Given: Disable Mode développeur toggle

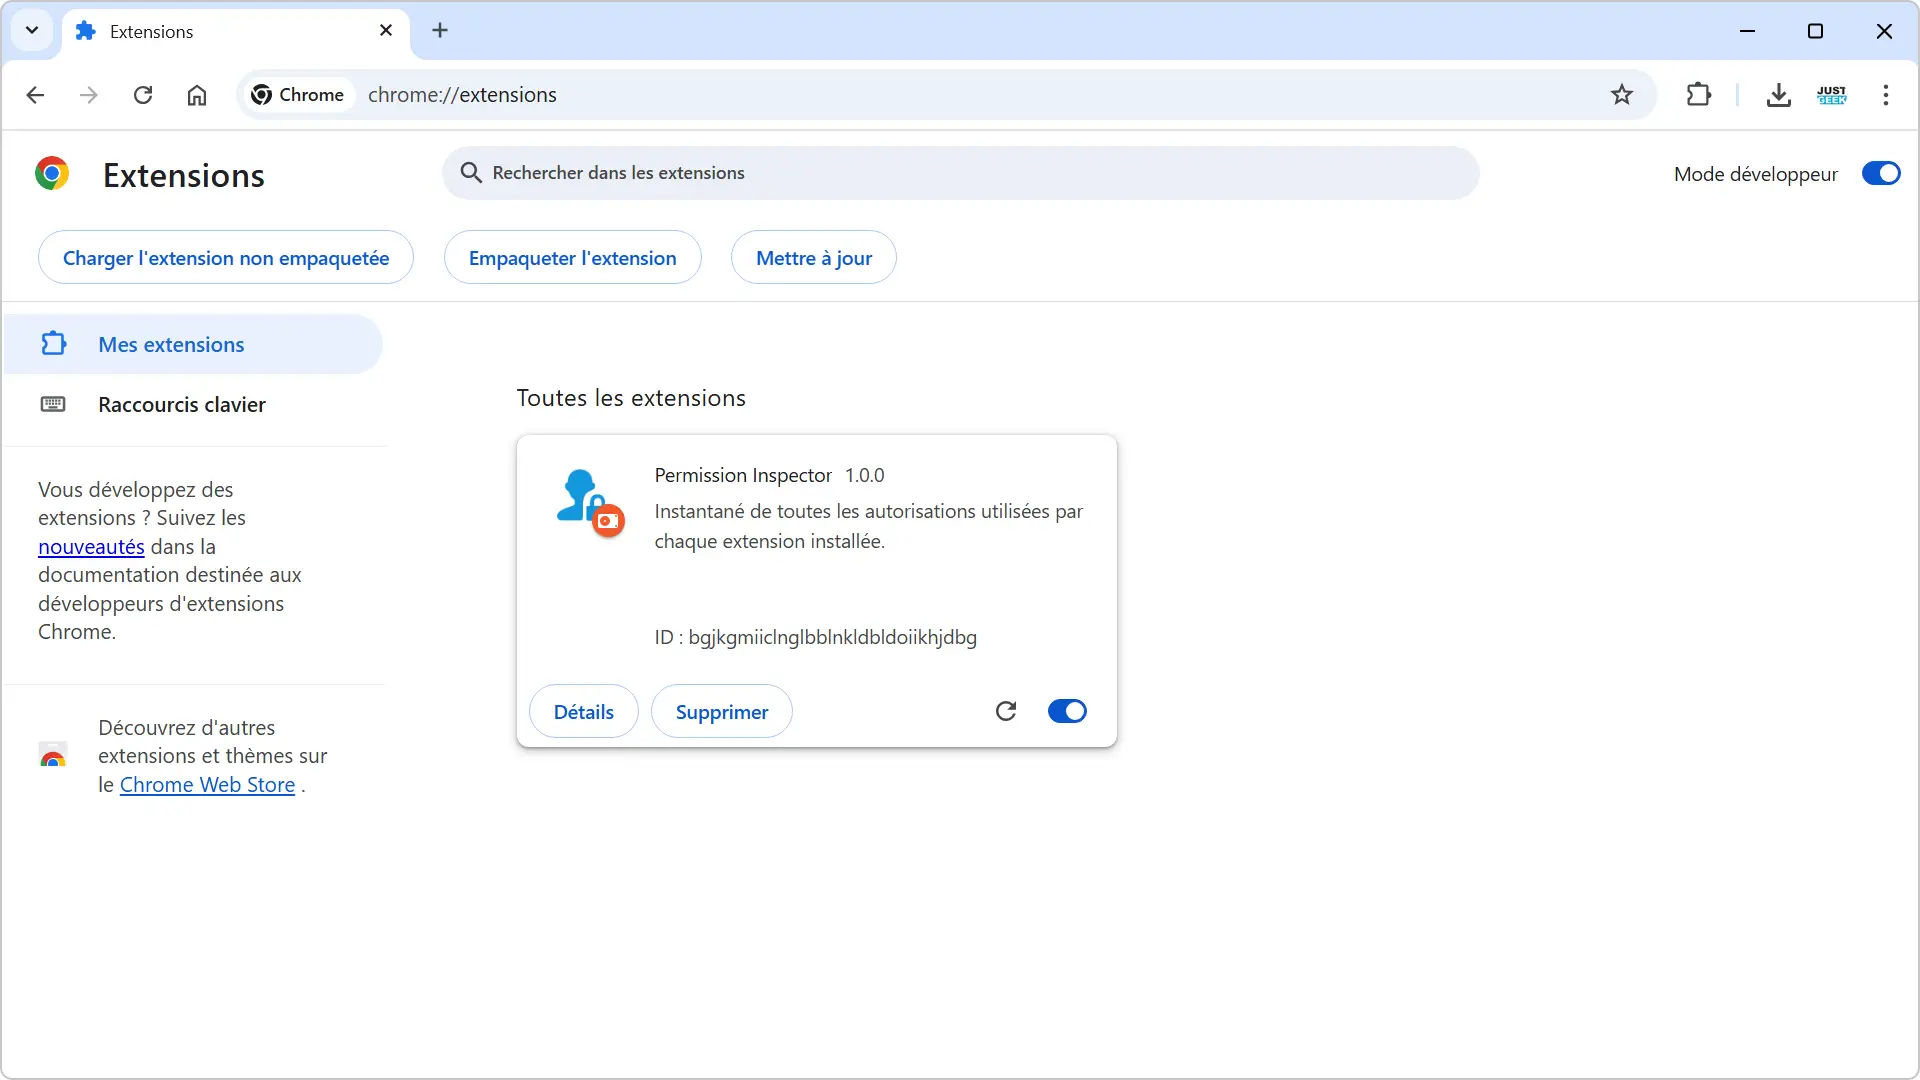Looking at the screenshot, I should tap(1881, 174).
